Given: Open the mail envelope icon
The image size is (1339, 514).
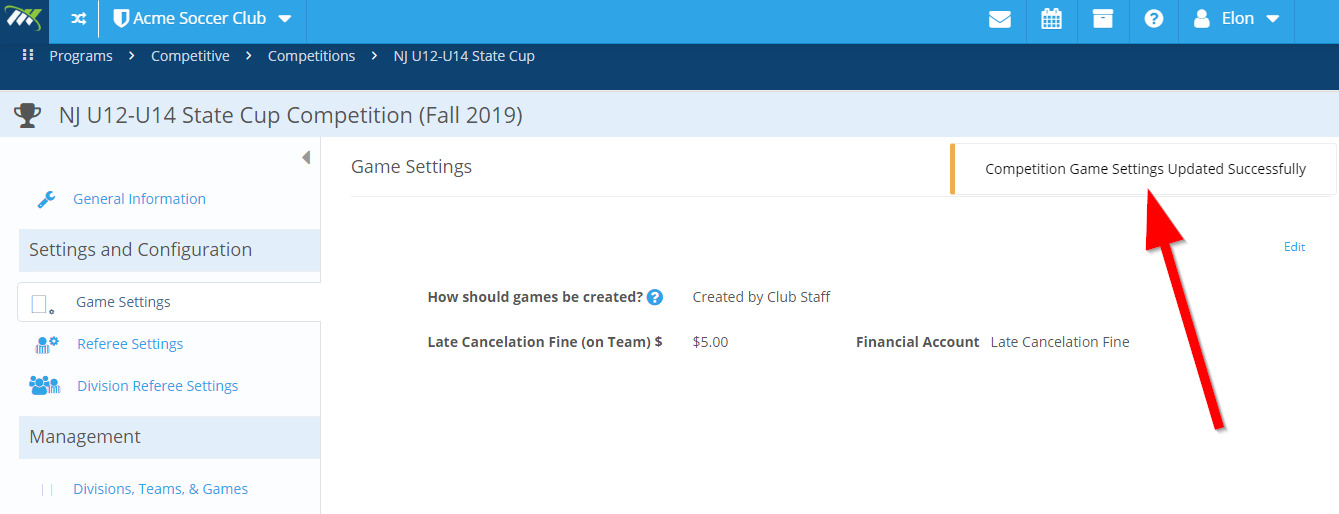Looking at the screenshot, I should coord(1000,19).
